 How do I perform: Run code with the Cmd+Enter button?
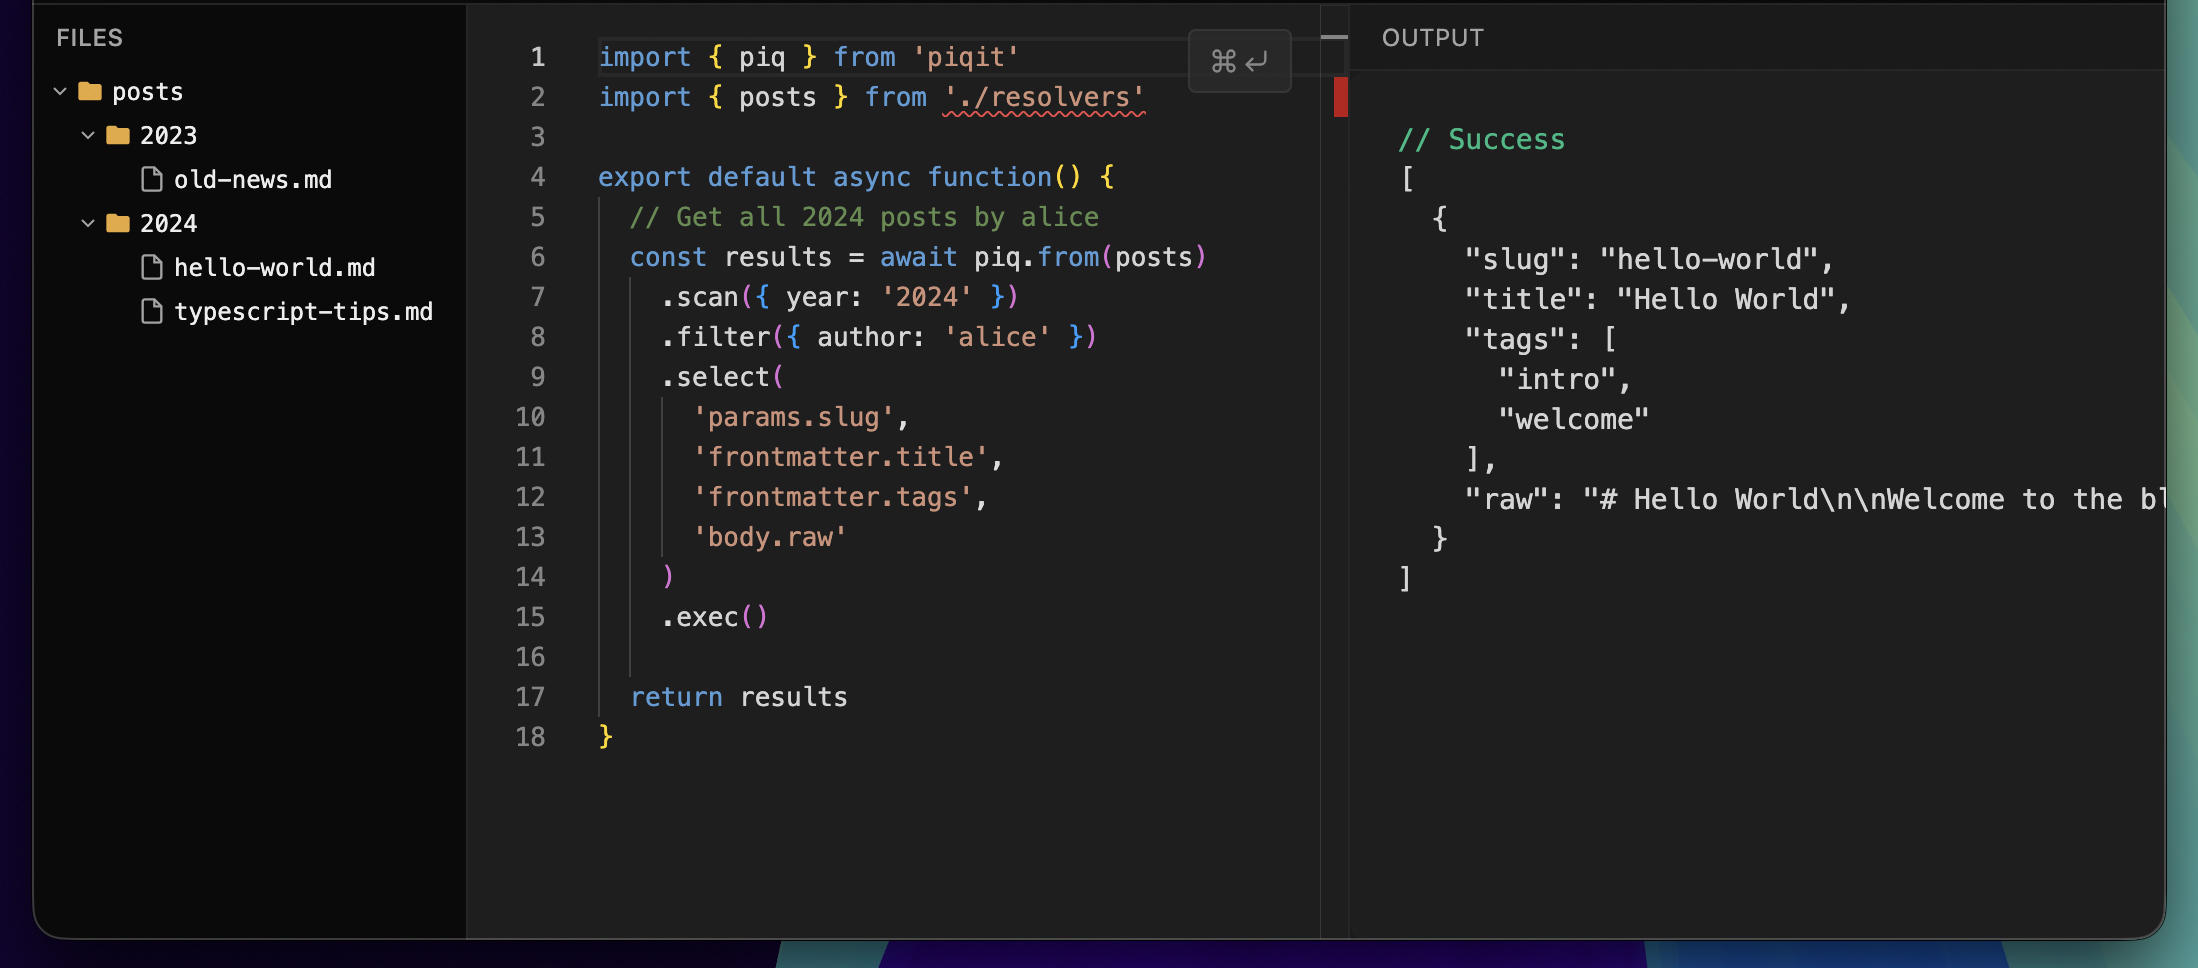[x=1239, y=61]
